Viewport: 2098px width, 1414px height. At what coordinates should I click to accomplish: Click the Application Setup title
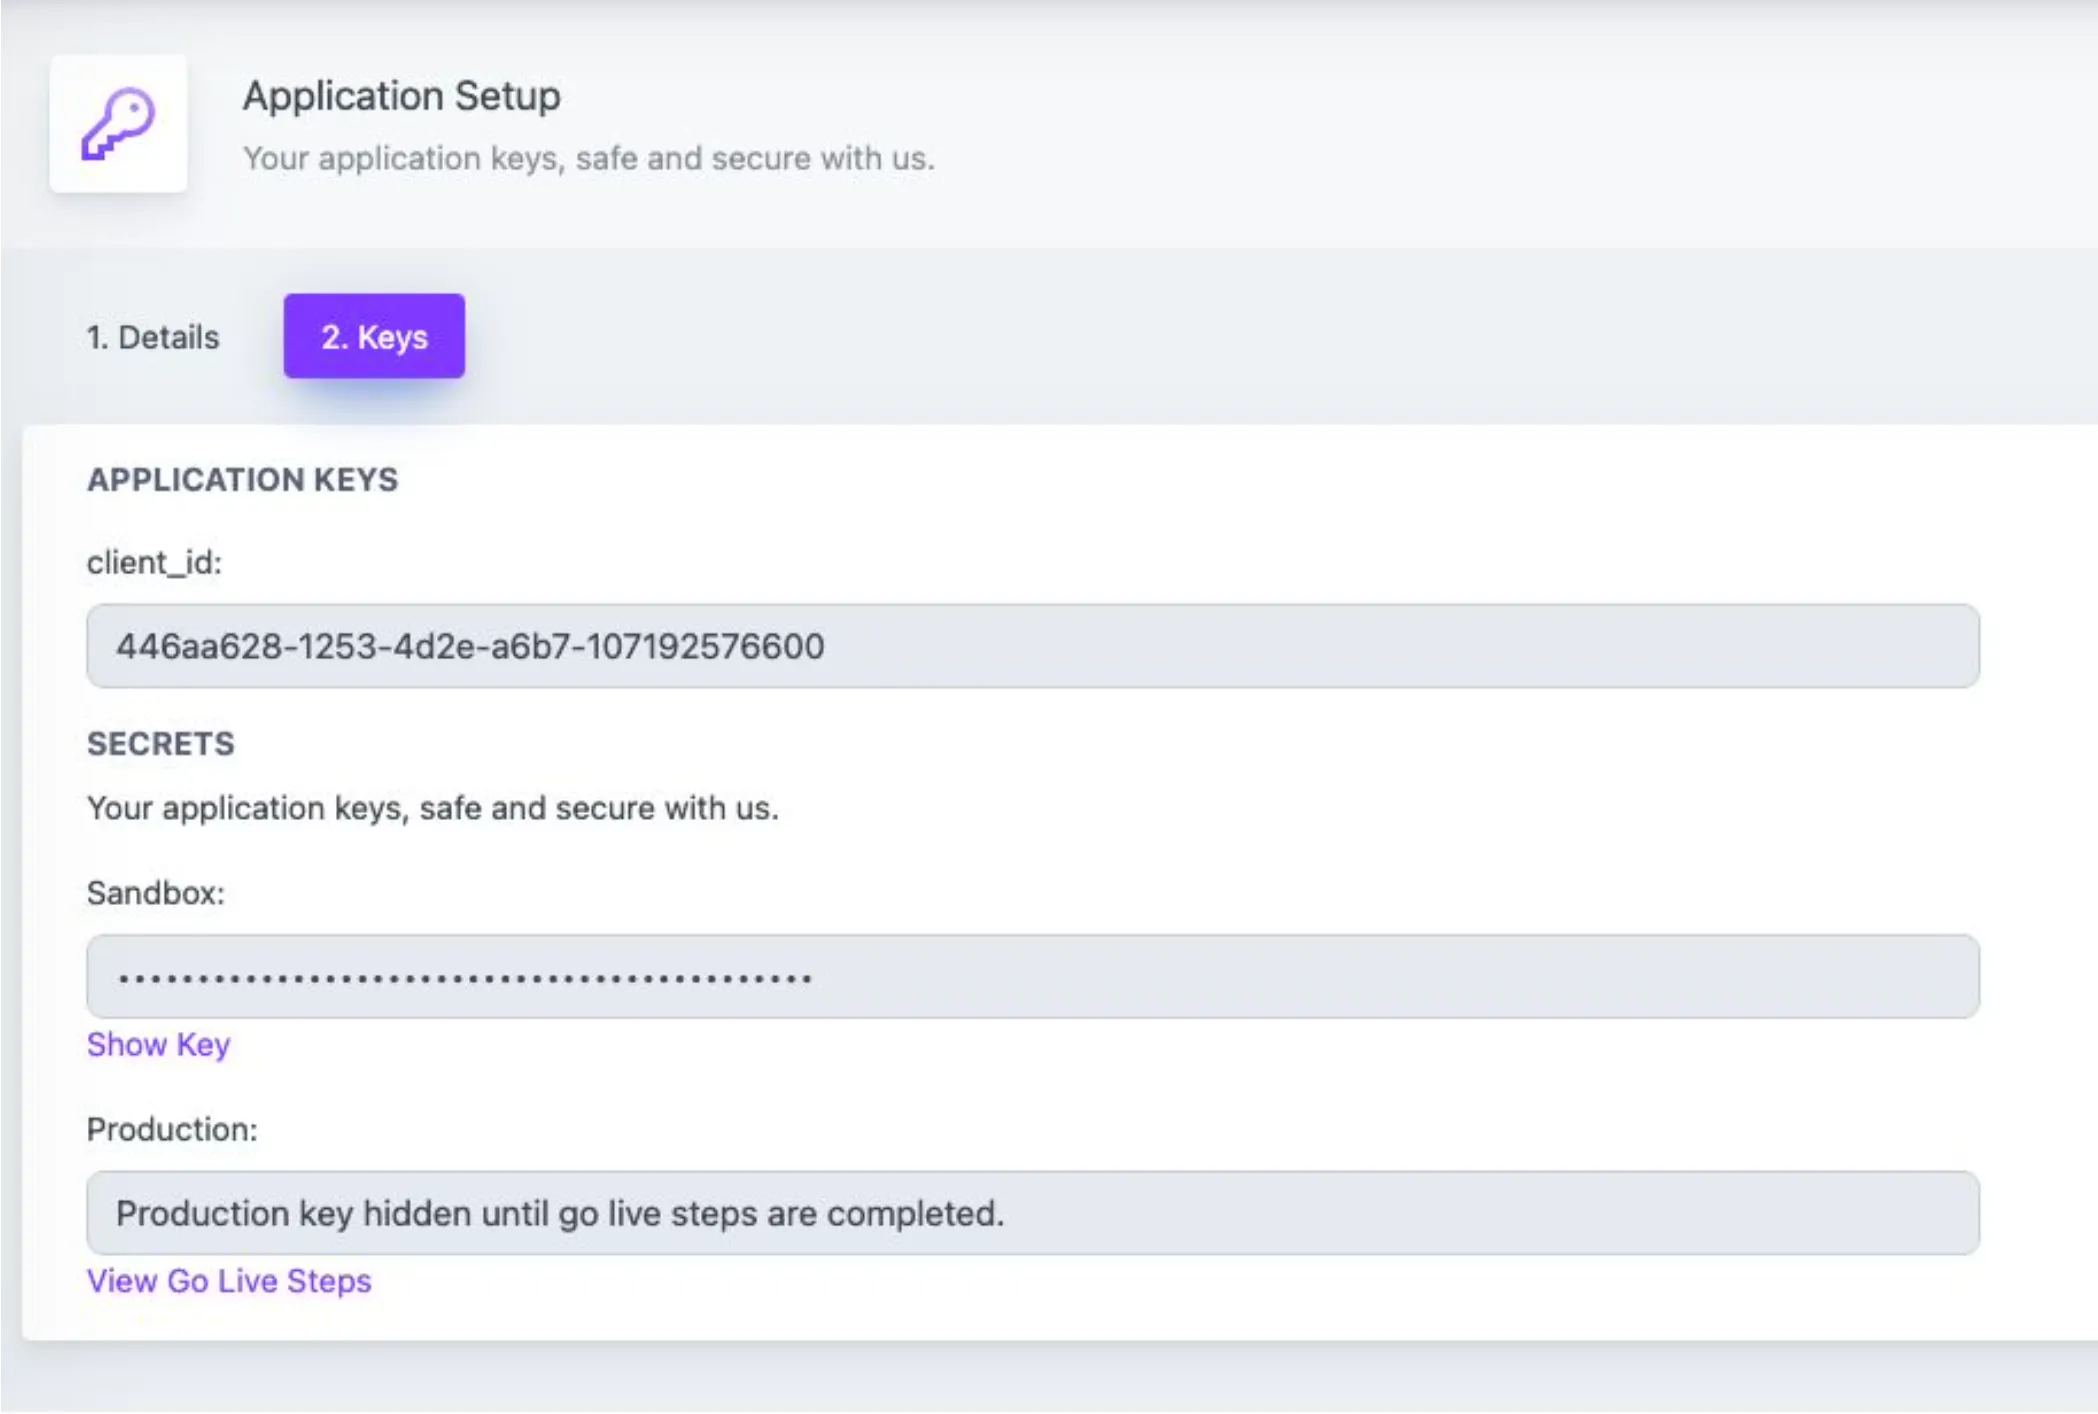click(x=402, y=96)
